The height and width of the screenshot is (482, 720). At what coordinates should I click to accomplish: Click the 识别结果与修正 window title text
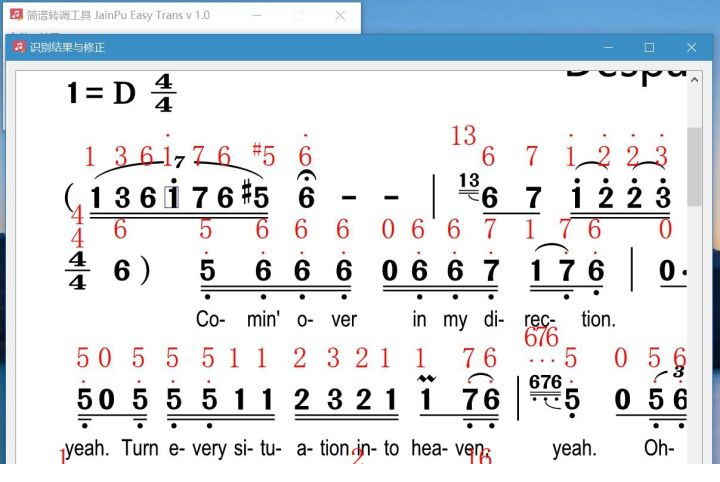coord(68,47)
